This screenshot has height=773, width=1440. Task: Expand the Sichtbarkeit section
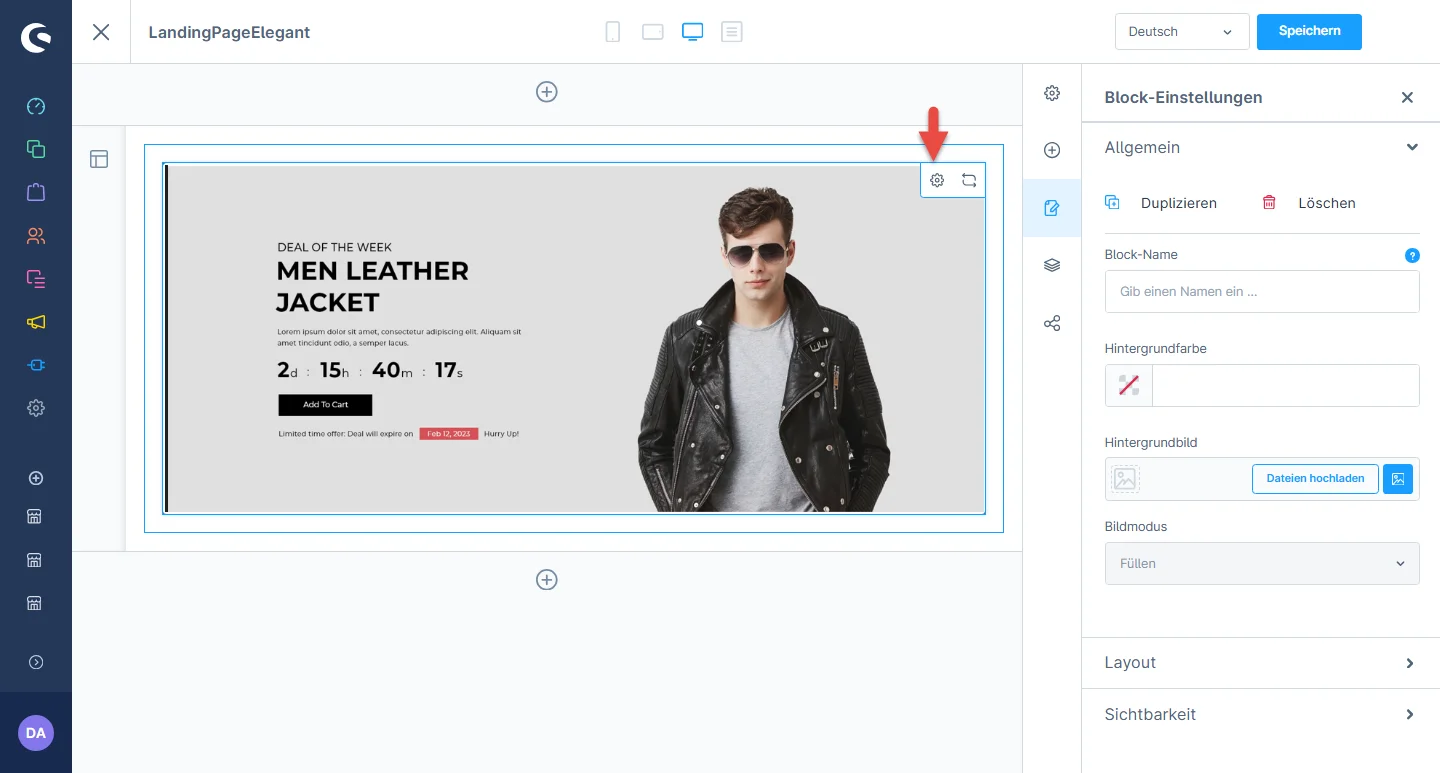[x=1260, y=715]
